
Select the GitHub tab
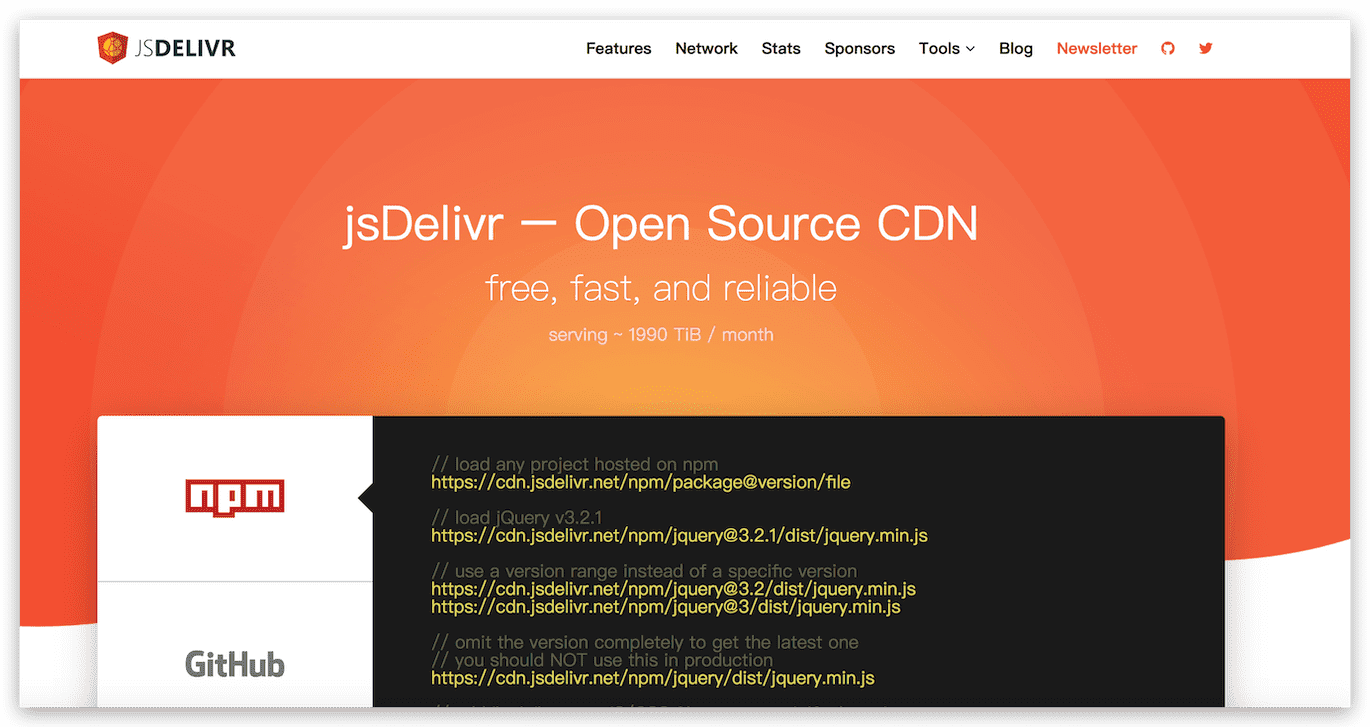(235, 664)
